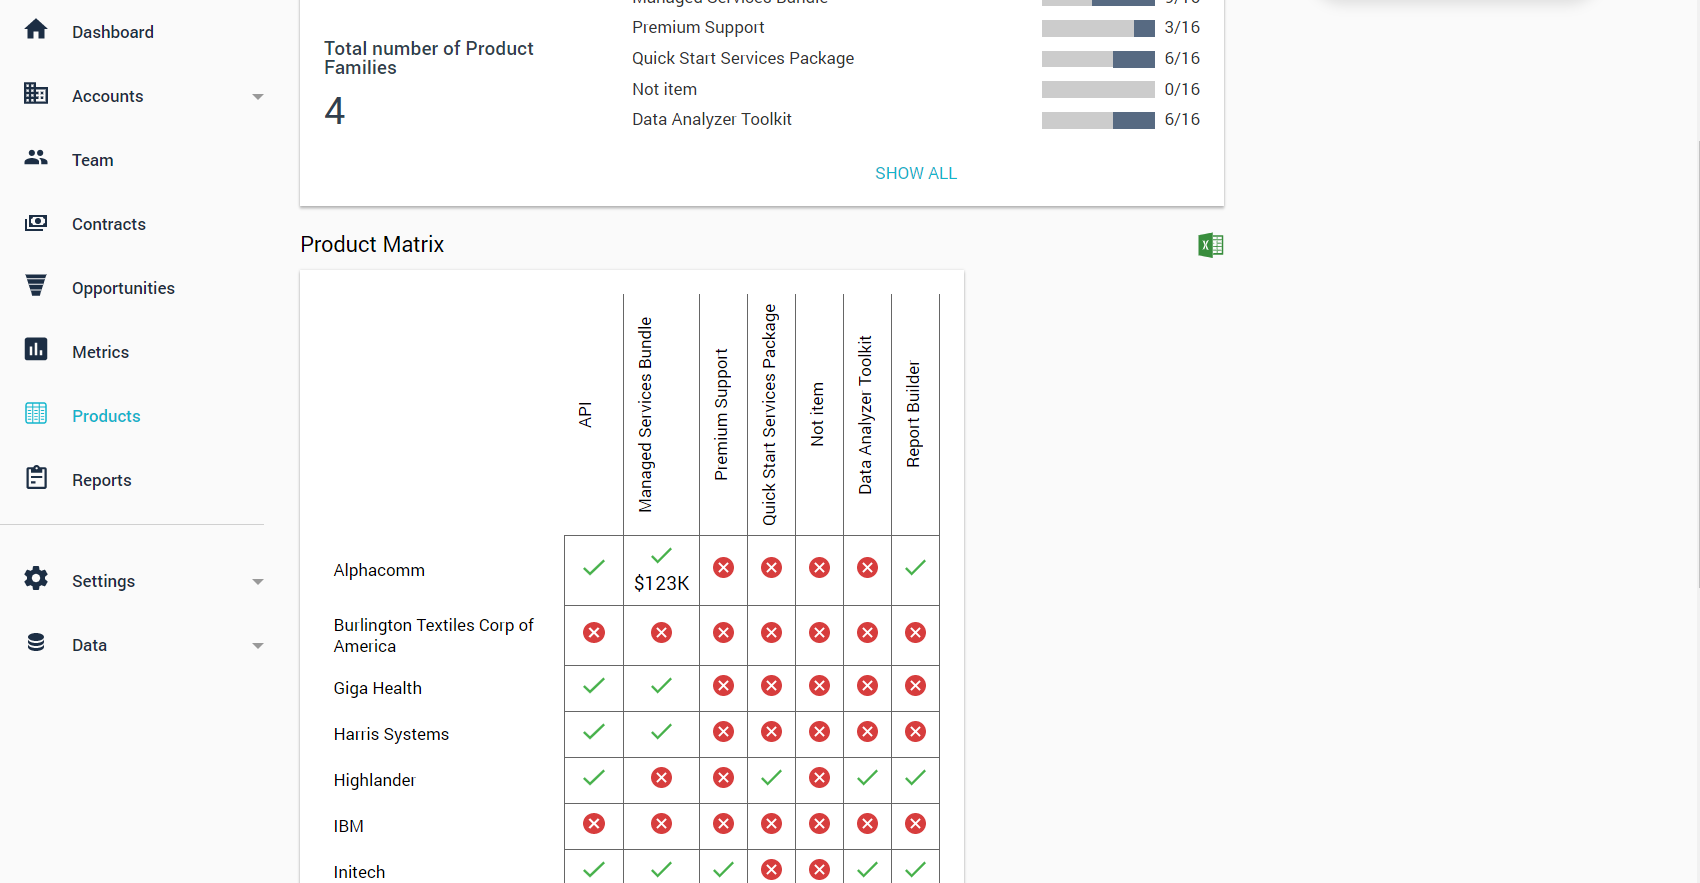The width and height of the screenshot is (1700, 883).
Task: Click Alphacomm Report Builder checkmark
Action: [x=916, y=568]
